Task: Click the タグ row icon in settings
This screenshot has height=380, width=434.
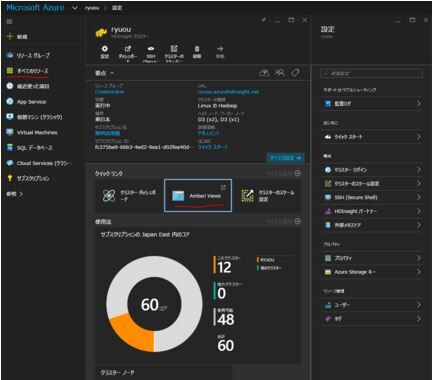Action: pos(328,319)
